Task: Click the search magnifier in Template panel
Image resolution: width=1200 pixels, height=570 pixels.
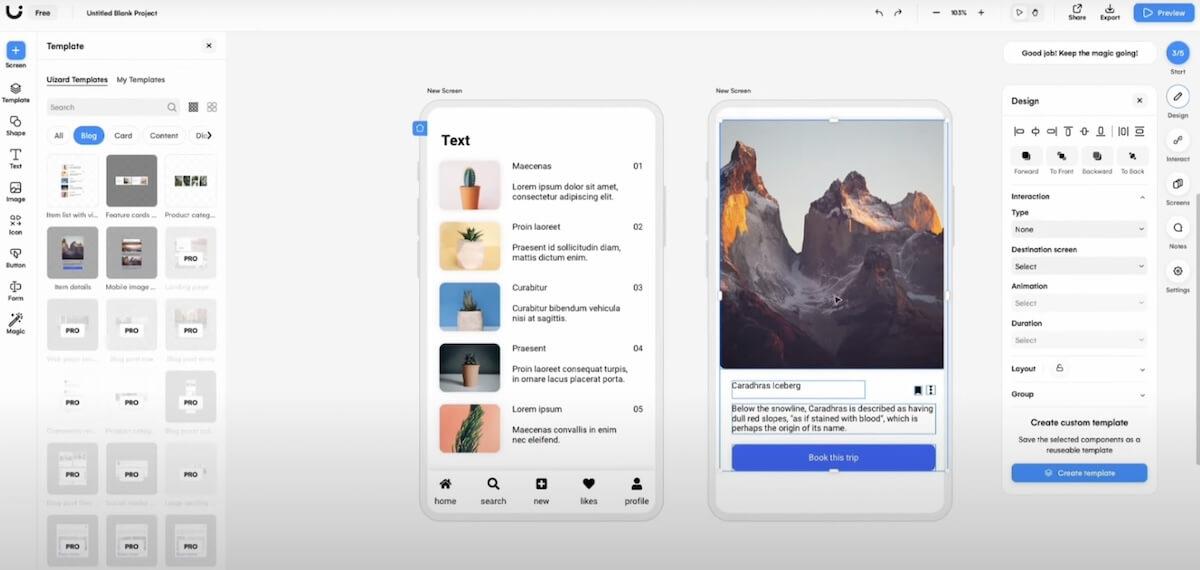Action: tap(172, 107)
